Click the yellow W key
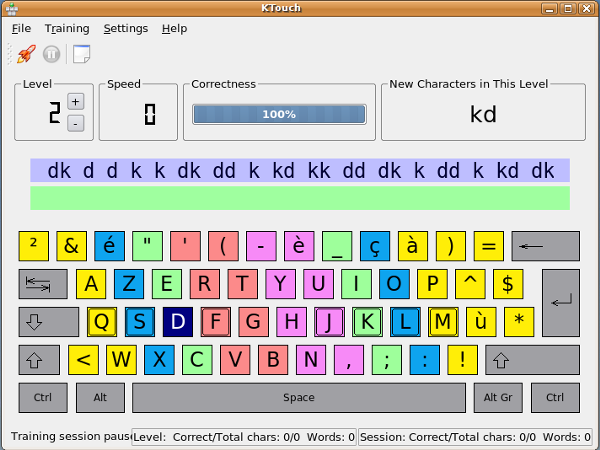 pos(121,360)
